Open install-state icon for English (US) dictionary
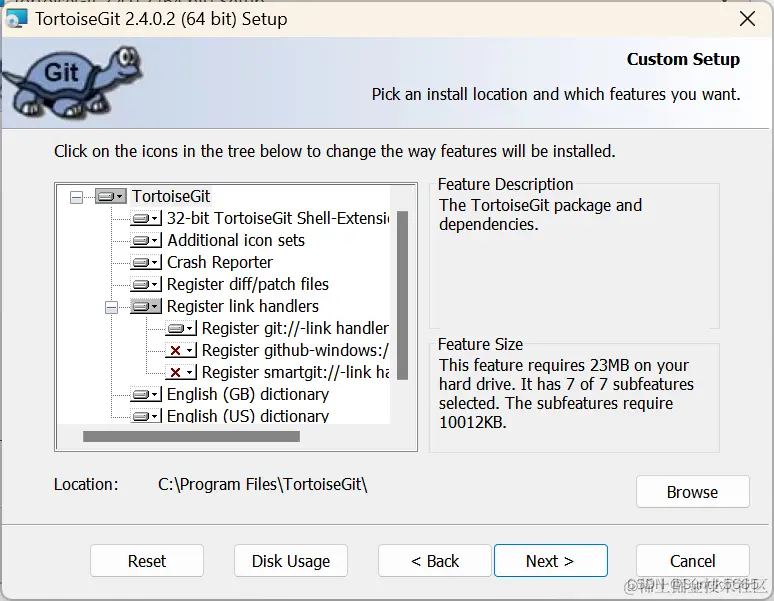 [146, 415]
